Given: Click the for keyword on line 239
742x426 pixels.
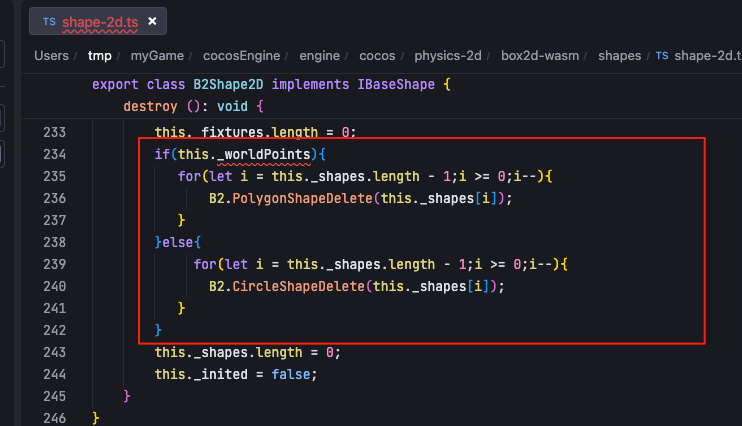Looking at the screenshot, I should point(205,264).
